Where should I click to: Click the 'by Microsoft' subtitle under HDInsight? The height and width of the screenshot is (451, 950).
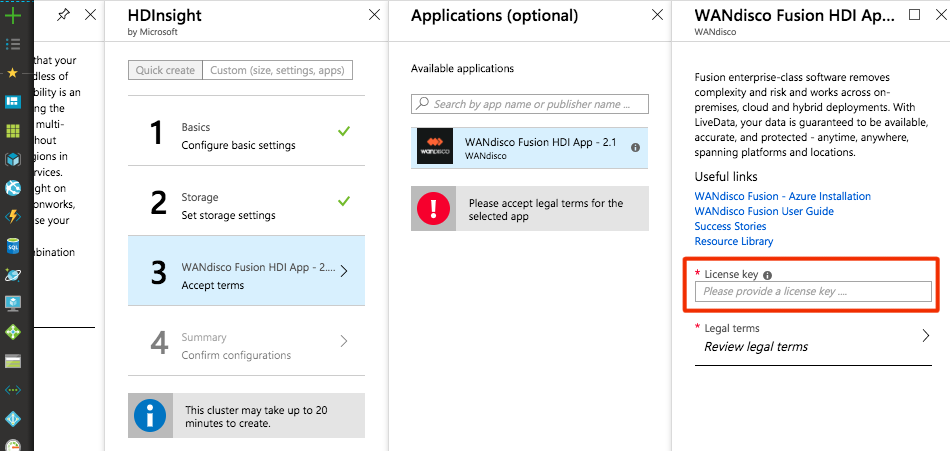[153, 33]
